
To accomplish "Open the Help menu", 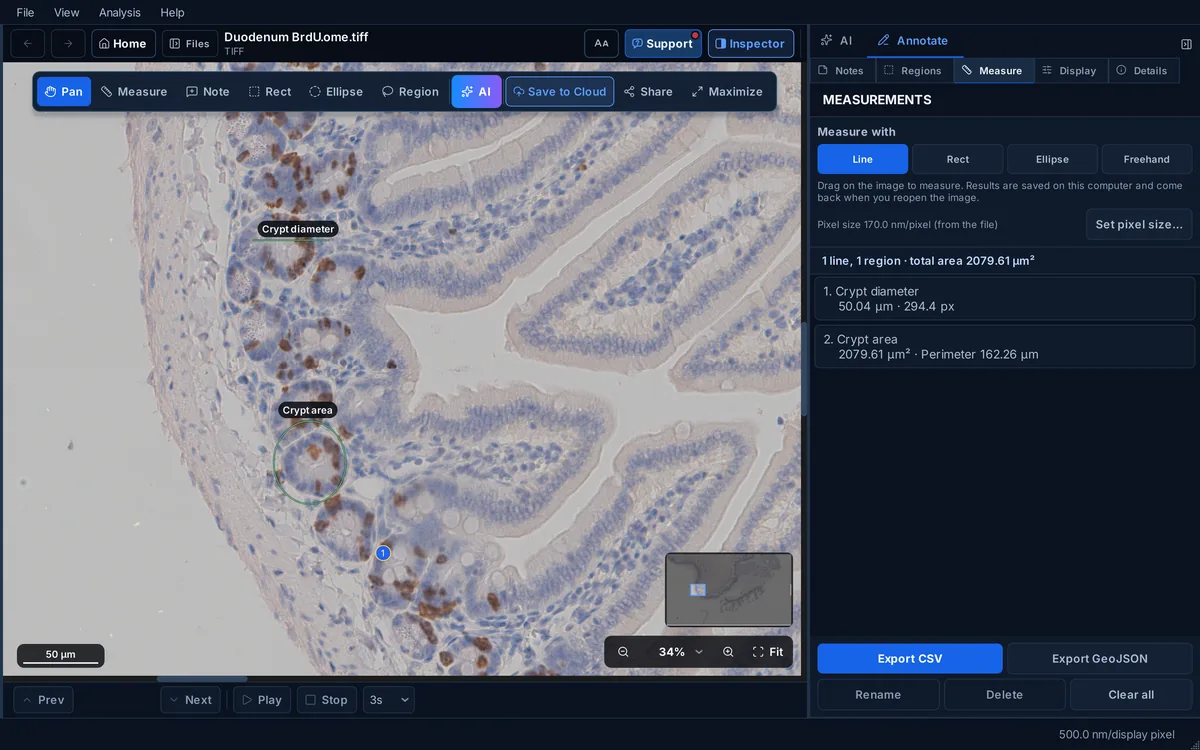I will click(x=172, y=12).
